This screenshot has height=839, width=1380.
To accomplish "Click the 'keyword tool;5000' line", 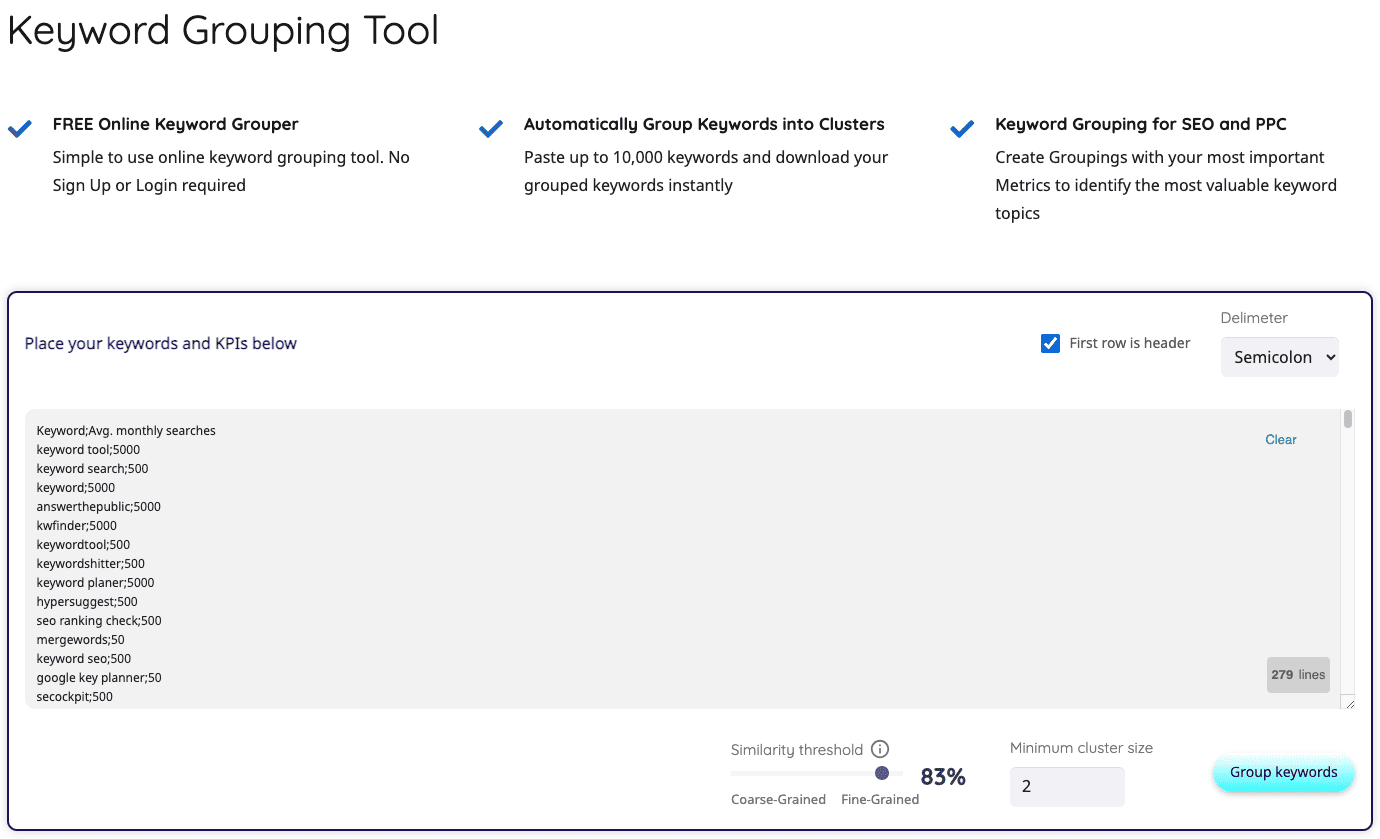I will pyautogui.click(x=88, y=450).
